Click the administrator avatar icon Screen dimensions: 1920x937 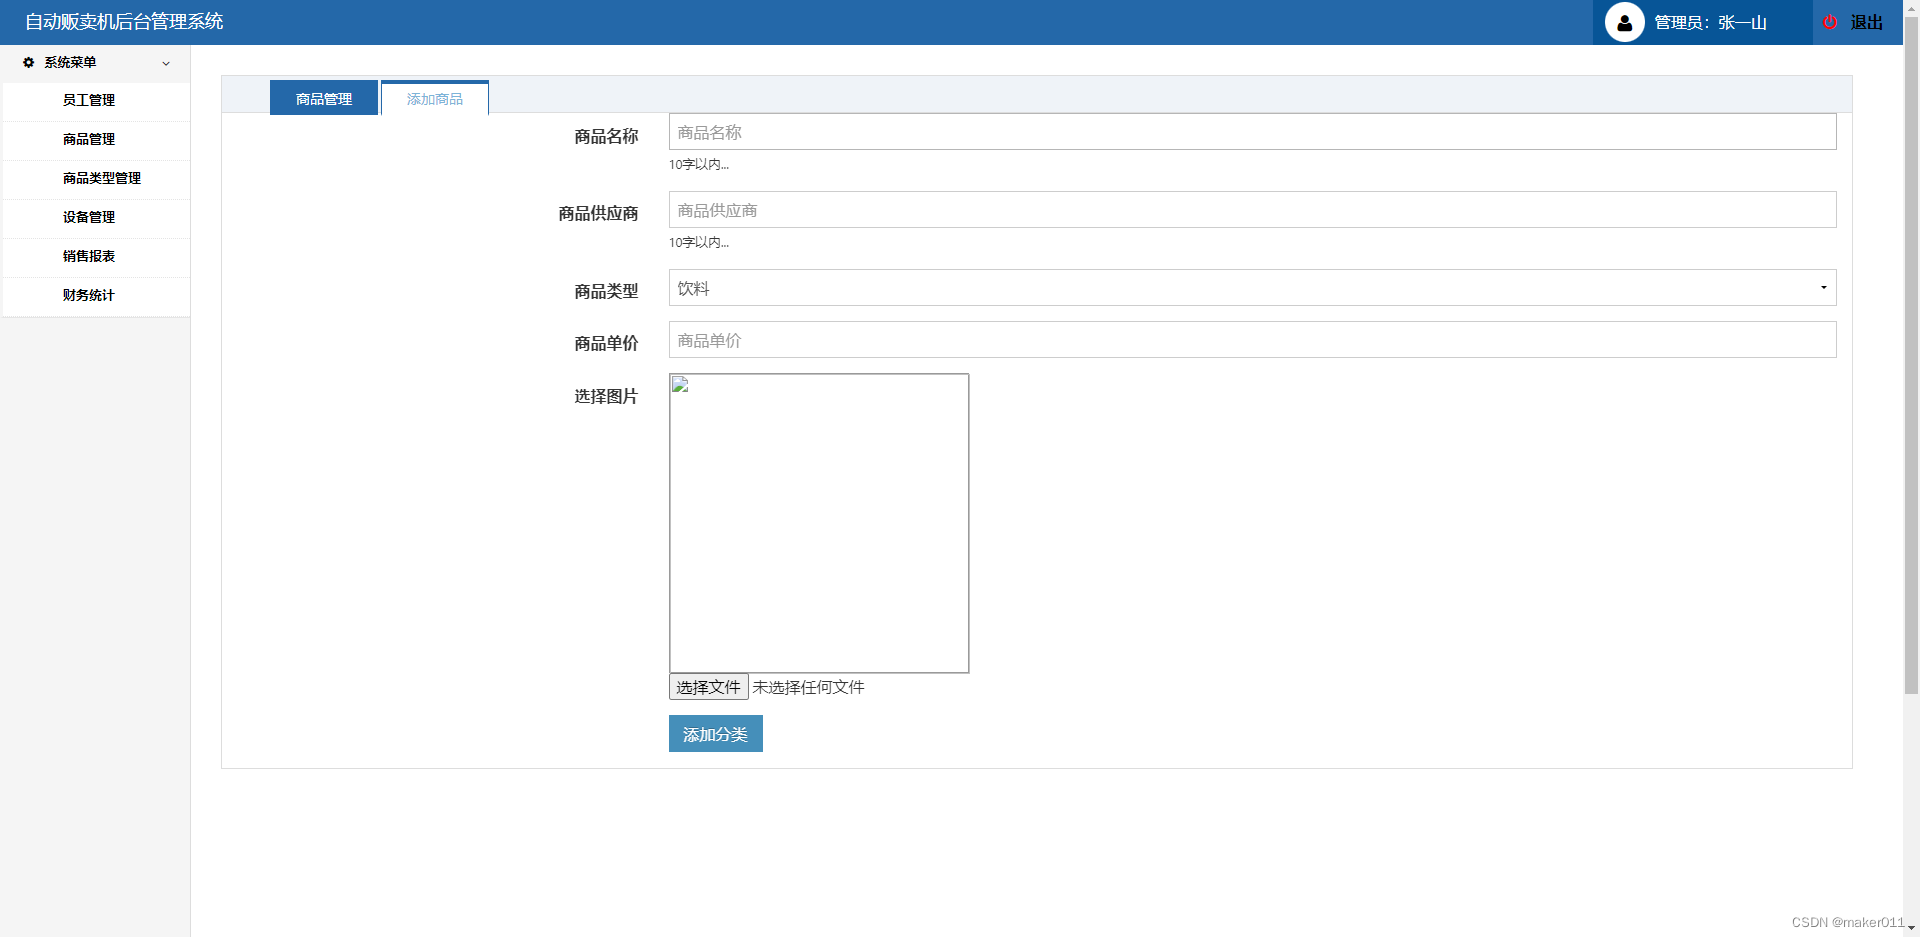coord(1624,22)
